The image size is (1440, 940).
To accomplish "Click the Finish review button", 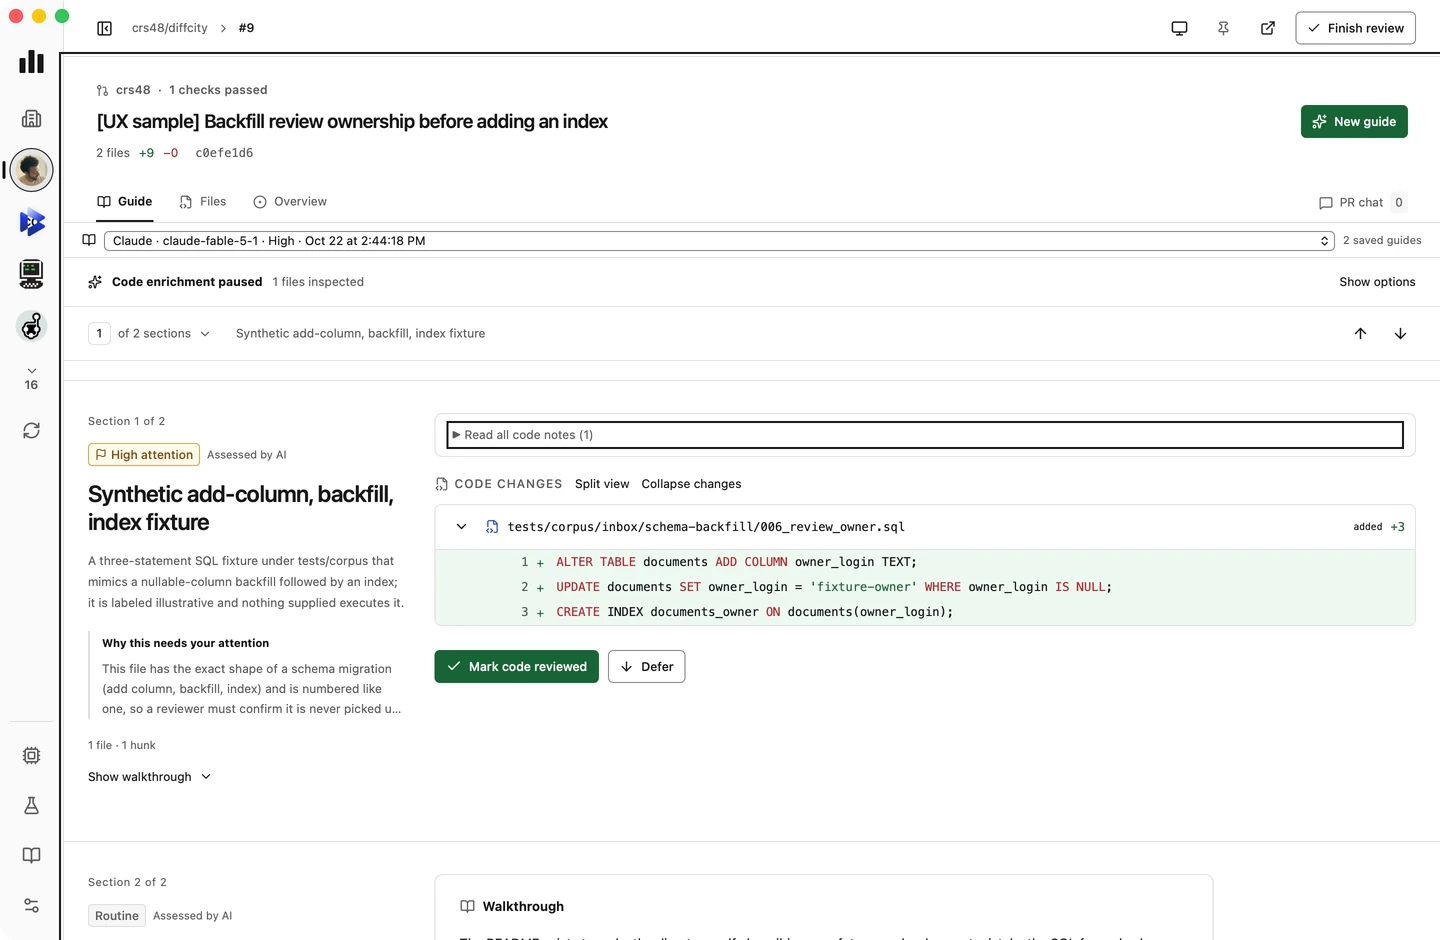I will coord(1355,28).
